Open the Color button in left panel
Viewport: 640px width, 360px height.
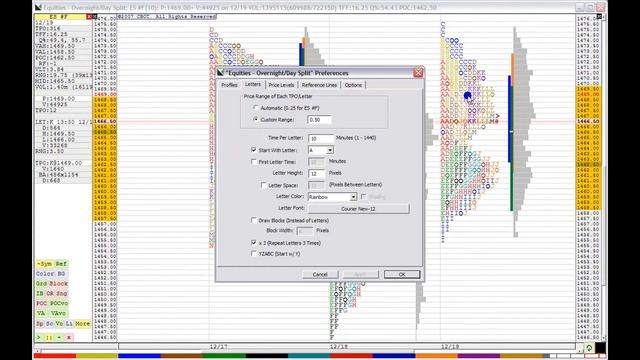click(45, 274)
